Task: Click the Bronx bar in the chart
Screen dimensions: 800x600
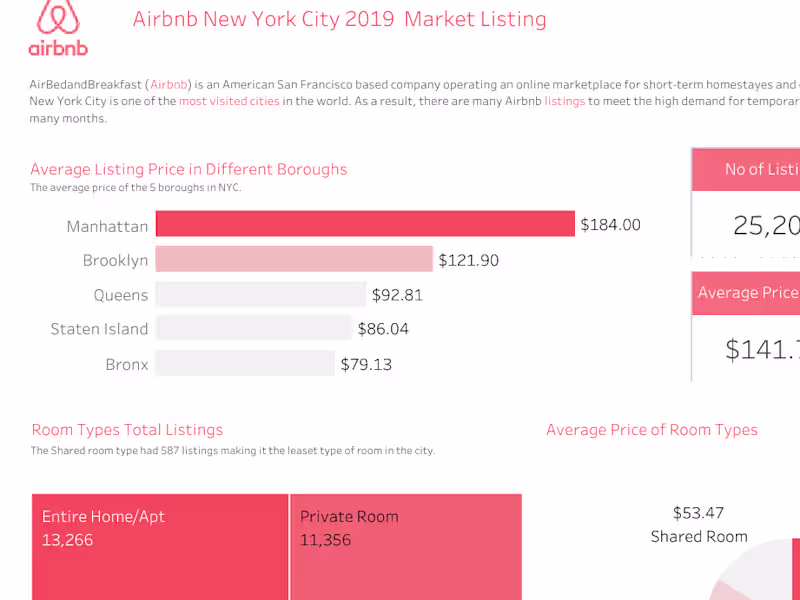Action: click(x=244, y=364)
